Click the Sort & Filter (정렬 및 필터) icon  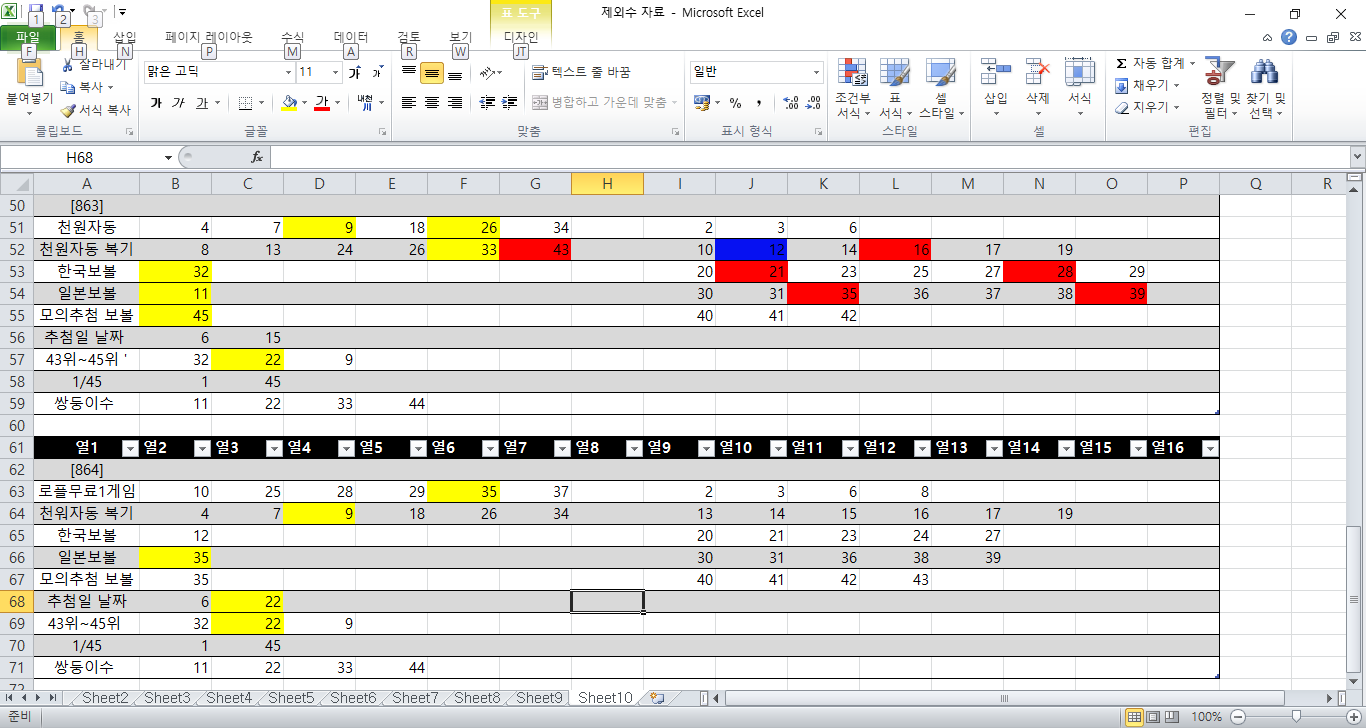pyautogui.click(x=1219, y=73)
